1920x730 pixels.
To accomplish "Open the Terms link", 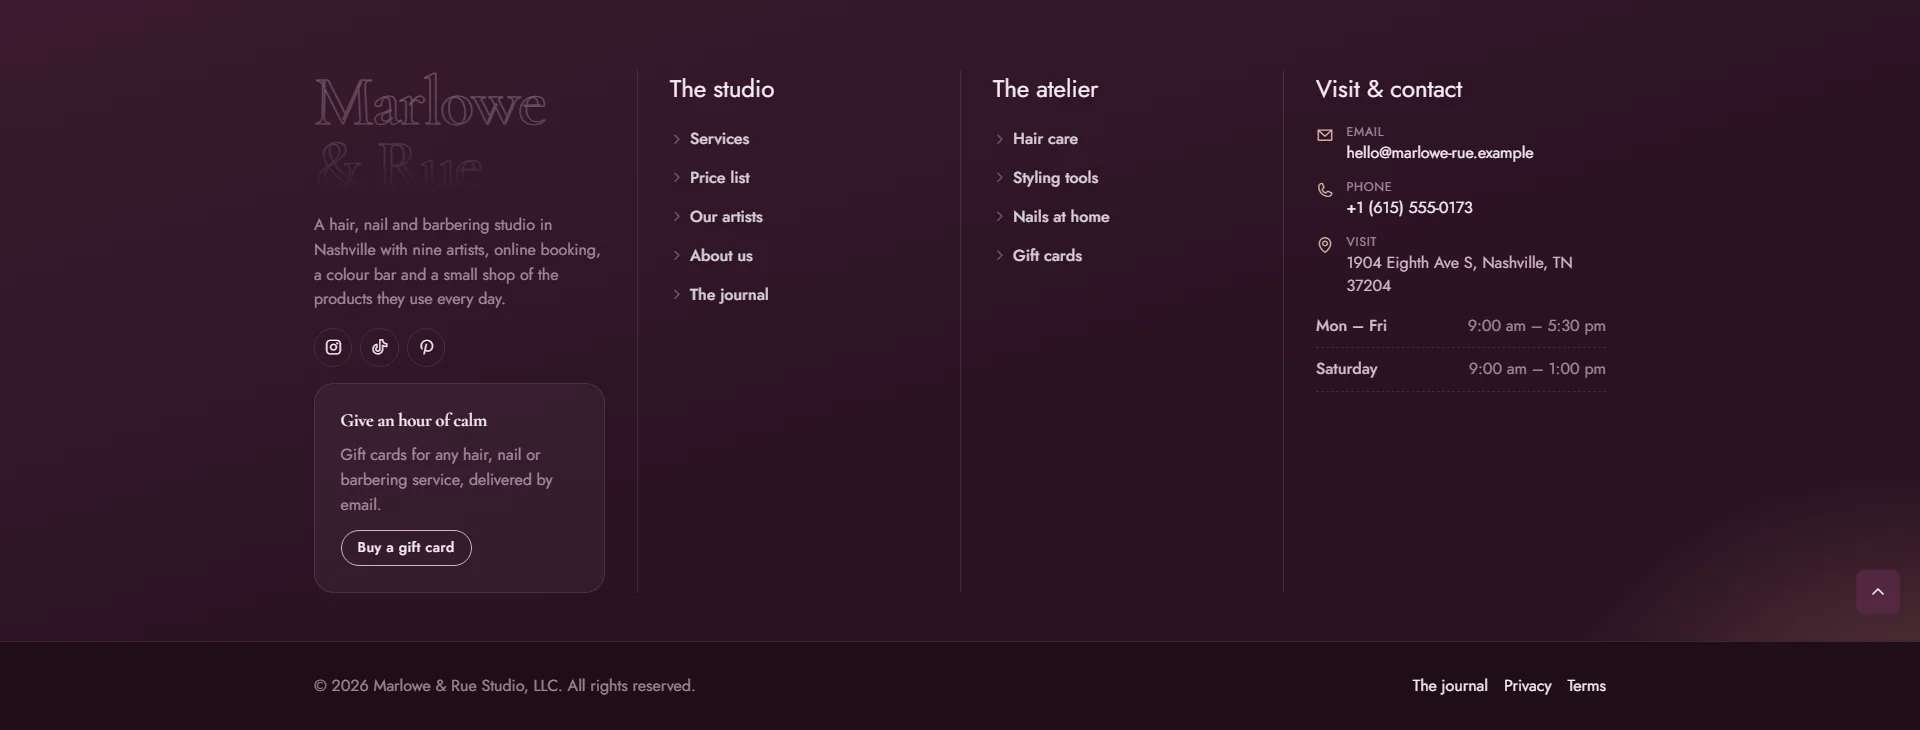I will (1586, 686).
